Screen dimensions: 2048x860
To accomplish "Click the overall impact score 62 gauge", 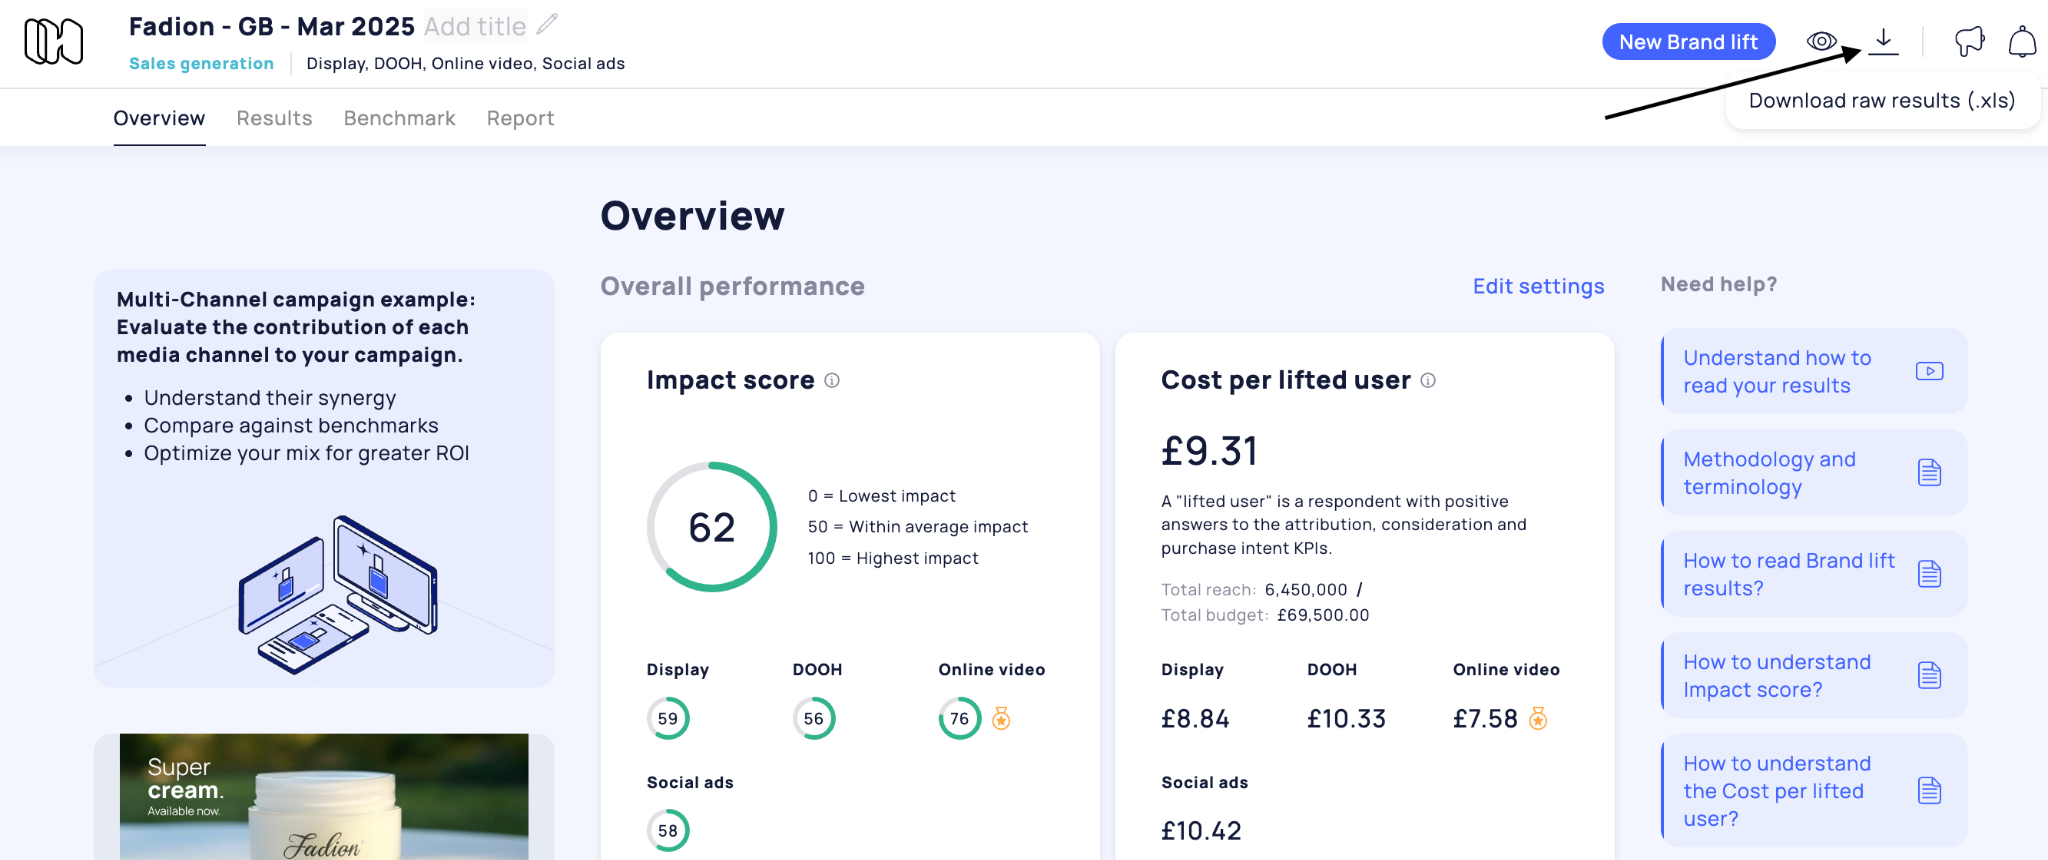I will (712, 527).
